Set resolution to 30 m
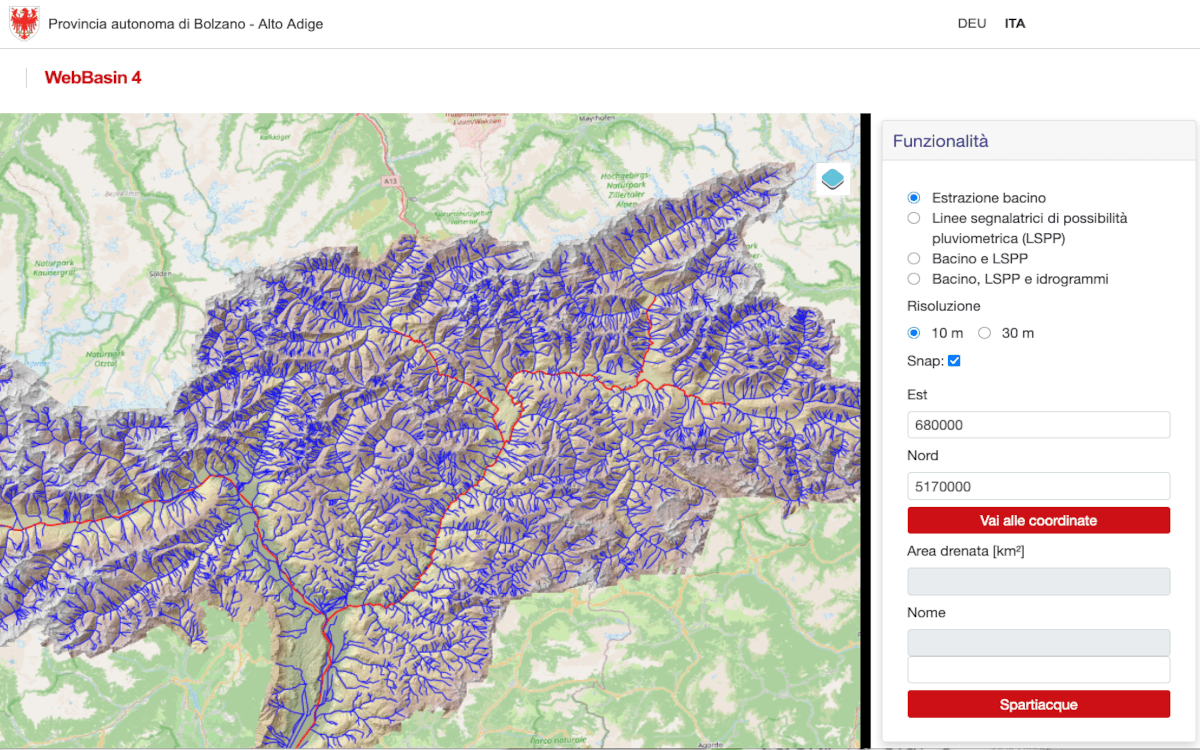 pos(984,333)
